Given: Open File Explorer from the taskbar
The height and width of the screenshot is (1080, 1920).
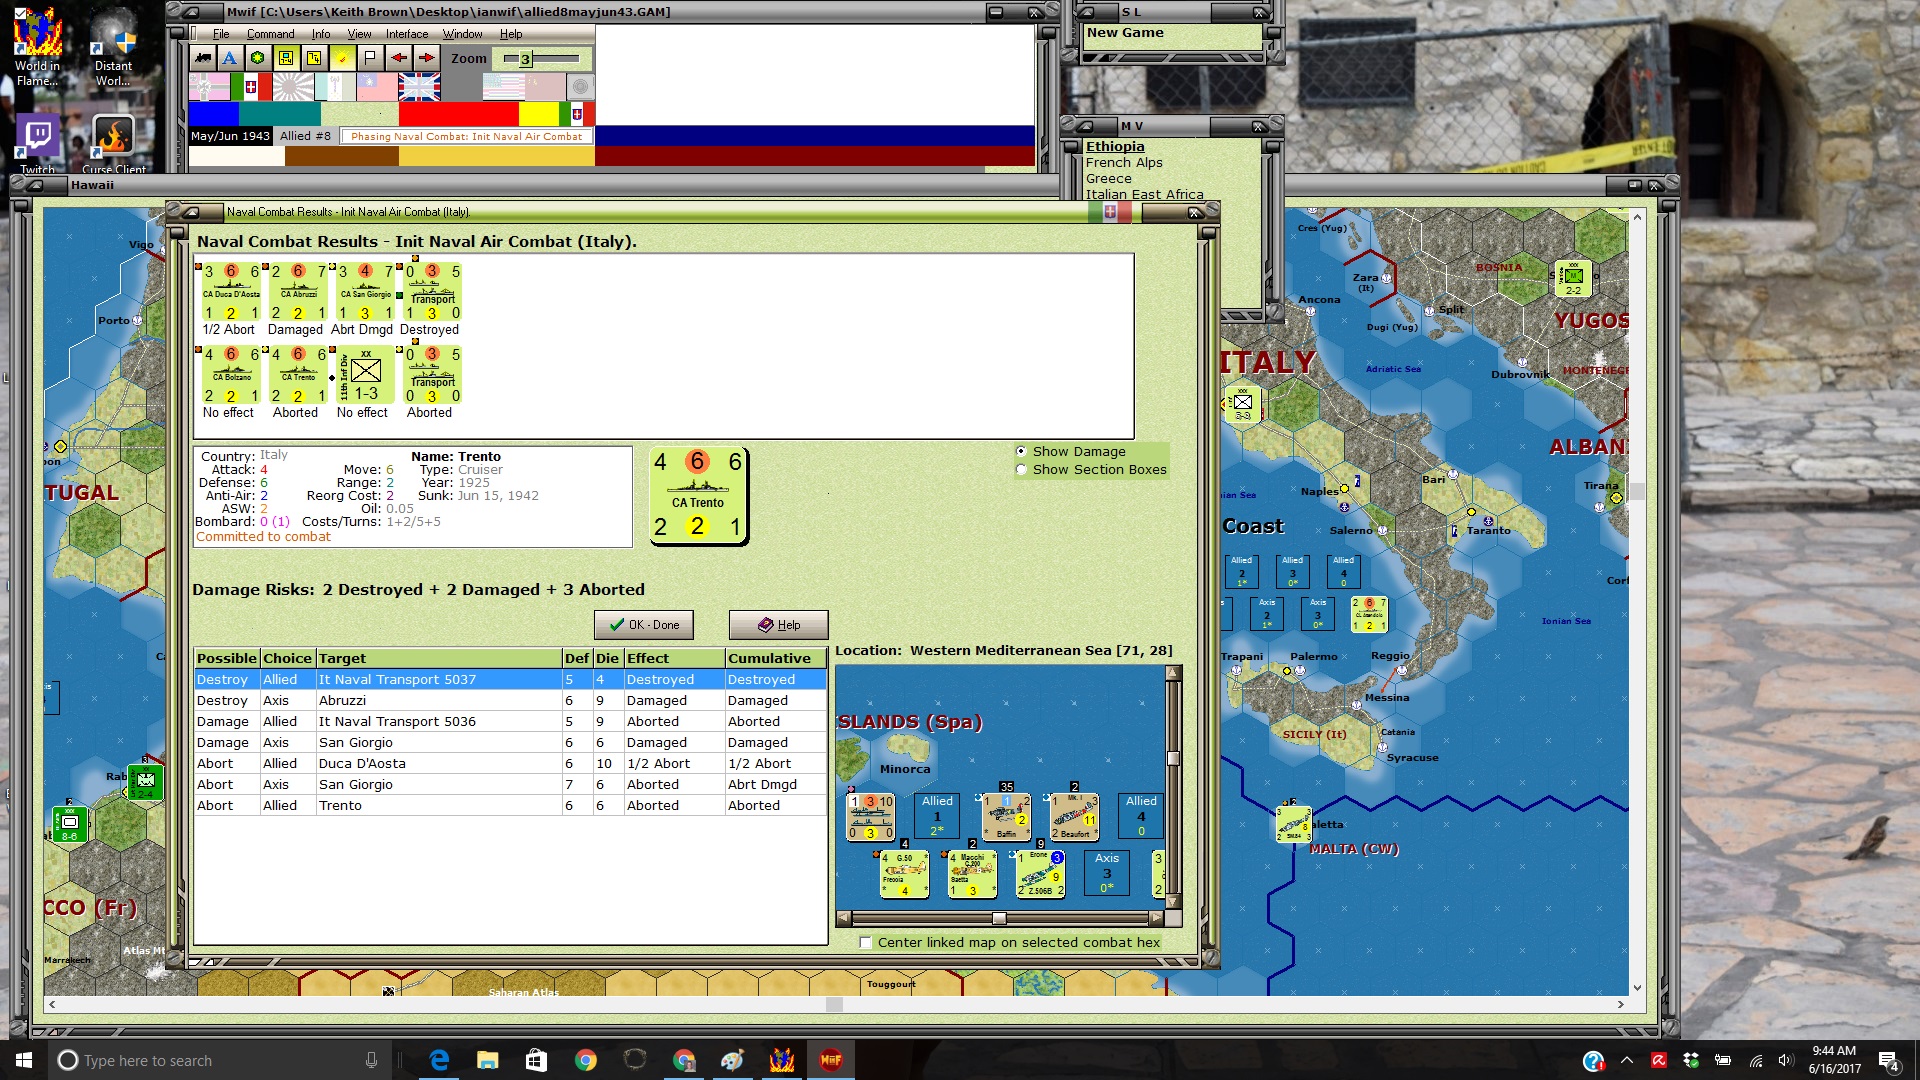Looking at the screenshot, I should pos(487,1060).
